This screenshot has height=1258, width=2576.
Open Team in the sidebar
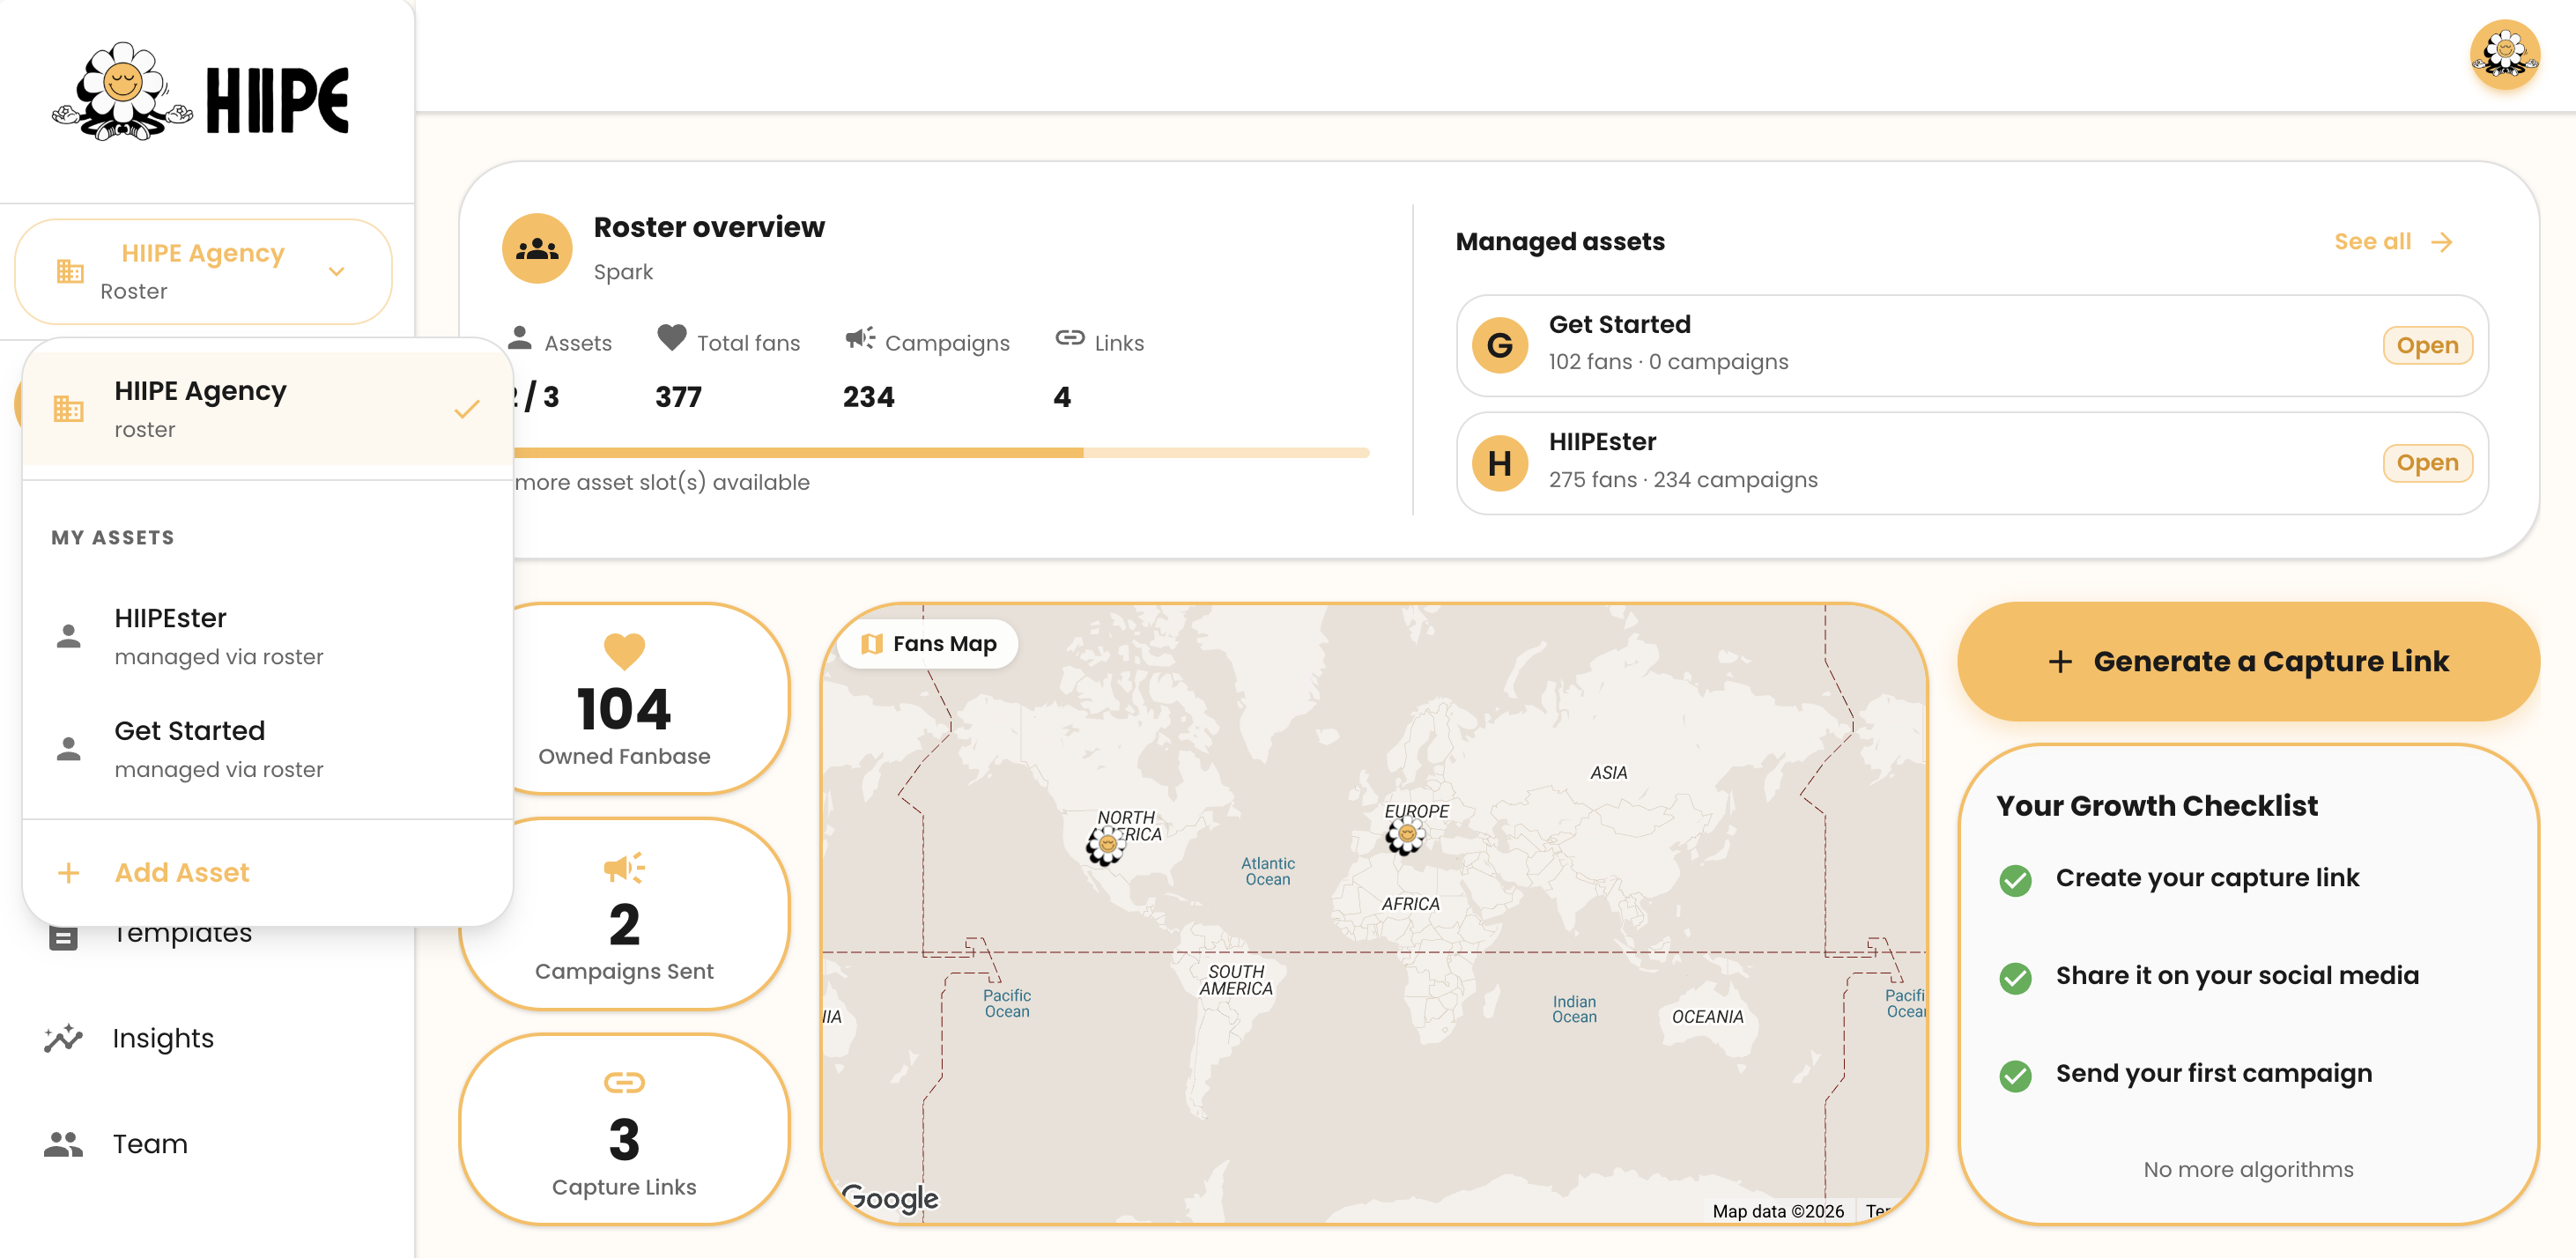click(150, 1144)
